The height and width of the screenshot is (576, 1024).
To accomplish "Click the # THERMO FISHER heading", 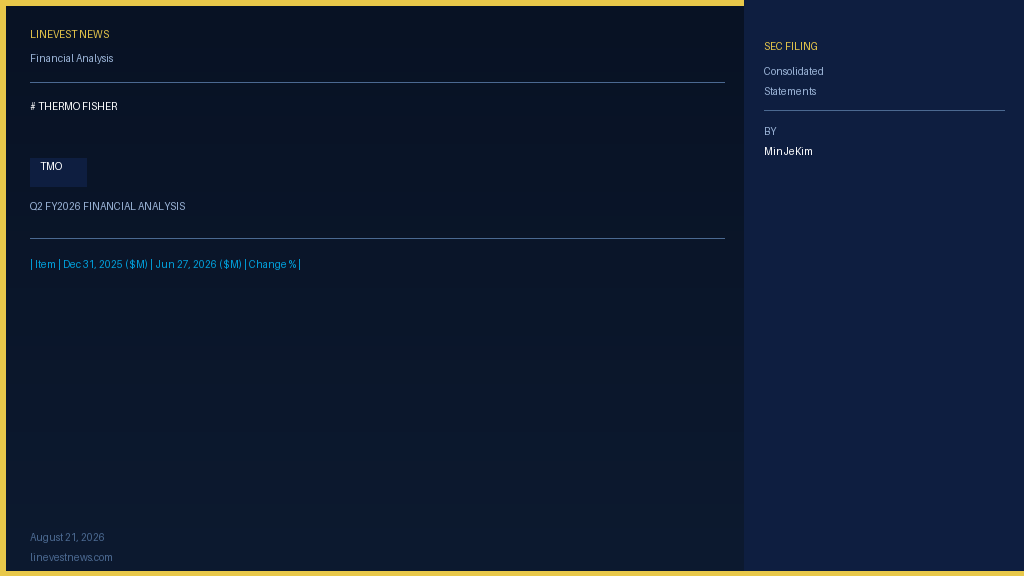I will coord(74,106).
